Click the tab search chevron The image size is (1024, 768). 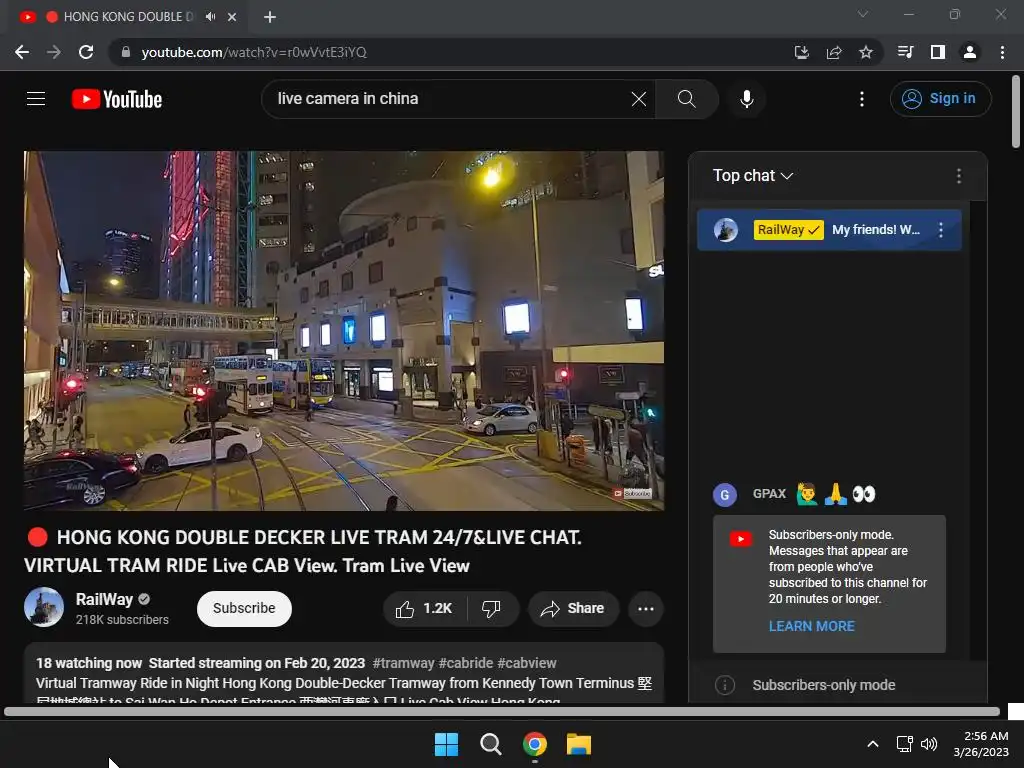pos(863,14)
